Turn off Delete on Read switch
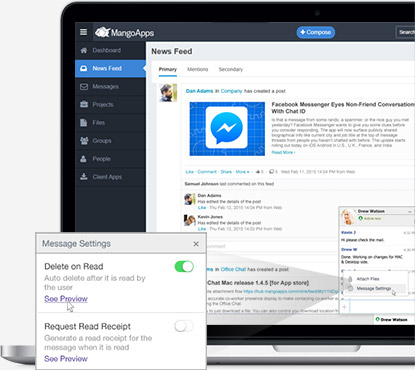415x370 pixels. 184,267
